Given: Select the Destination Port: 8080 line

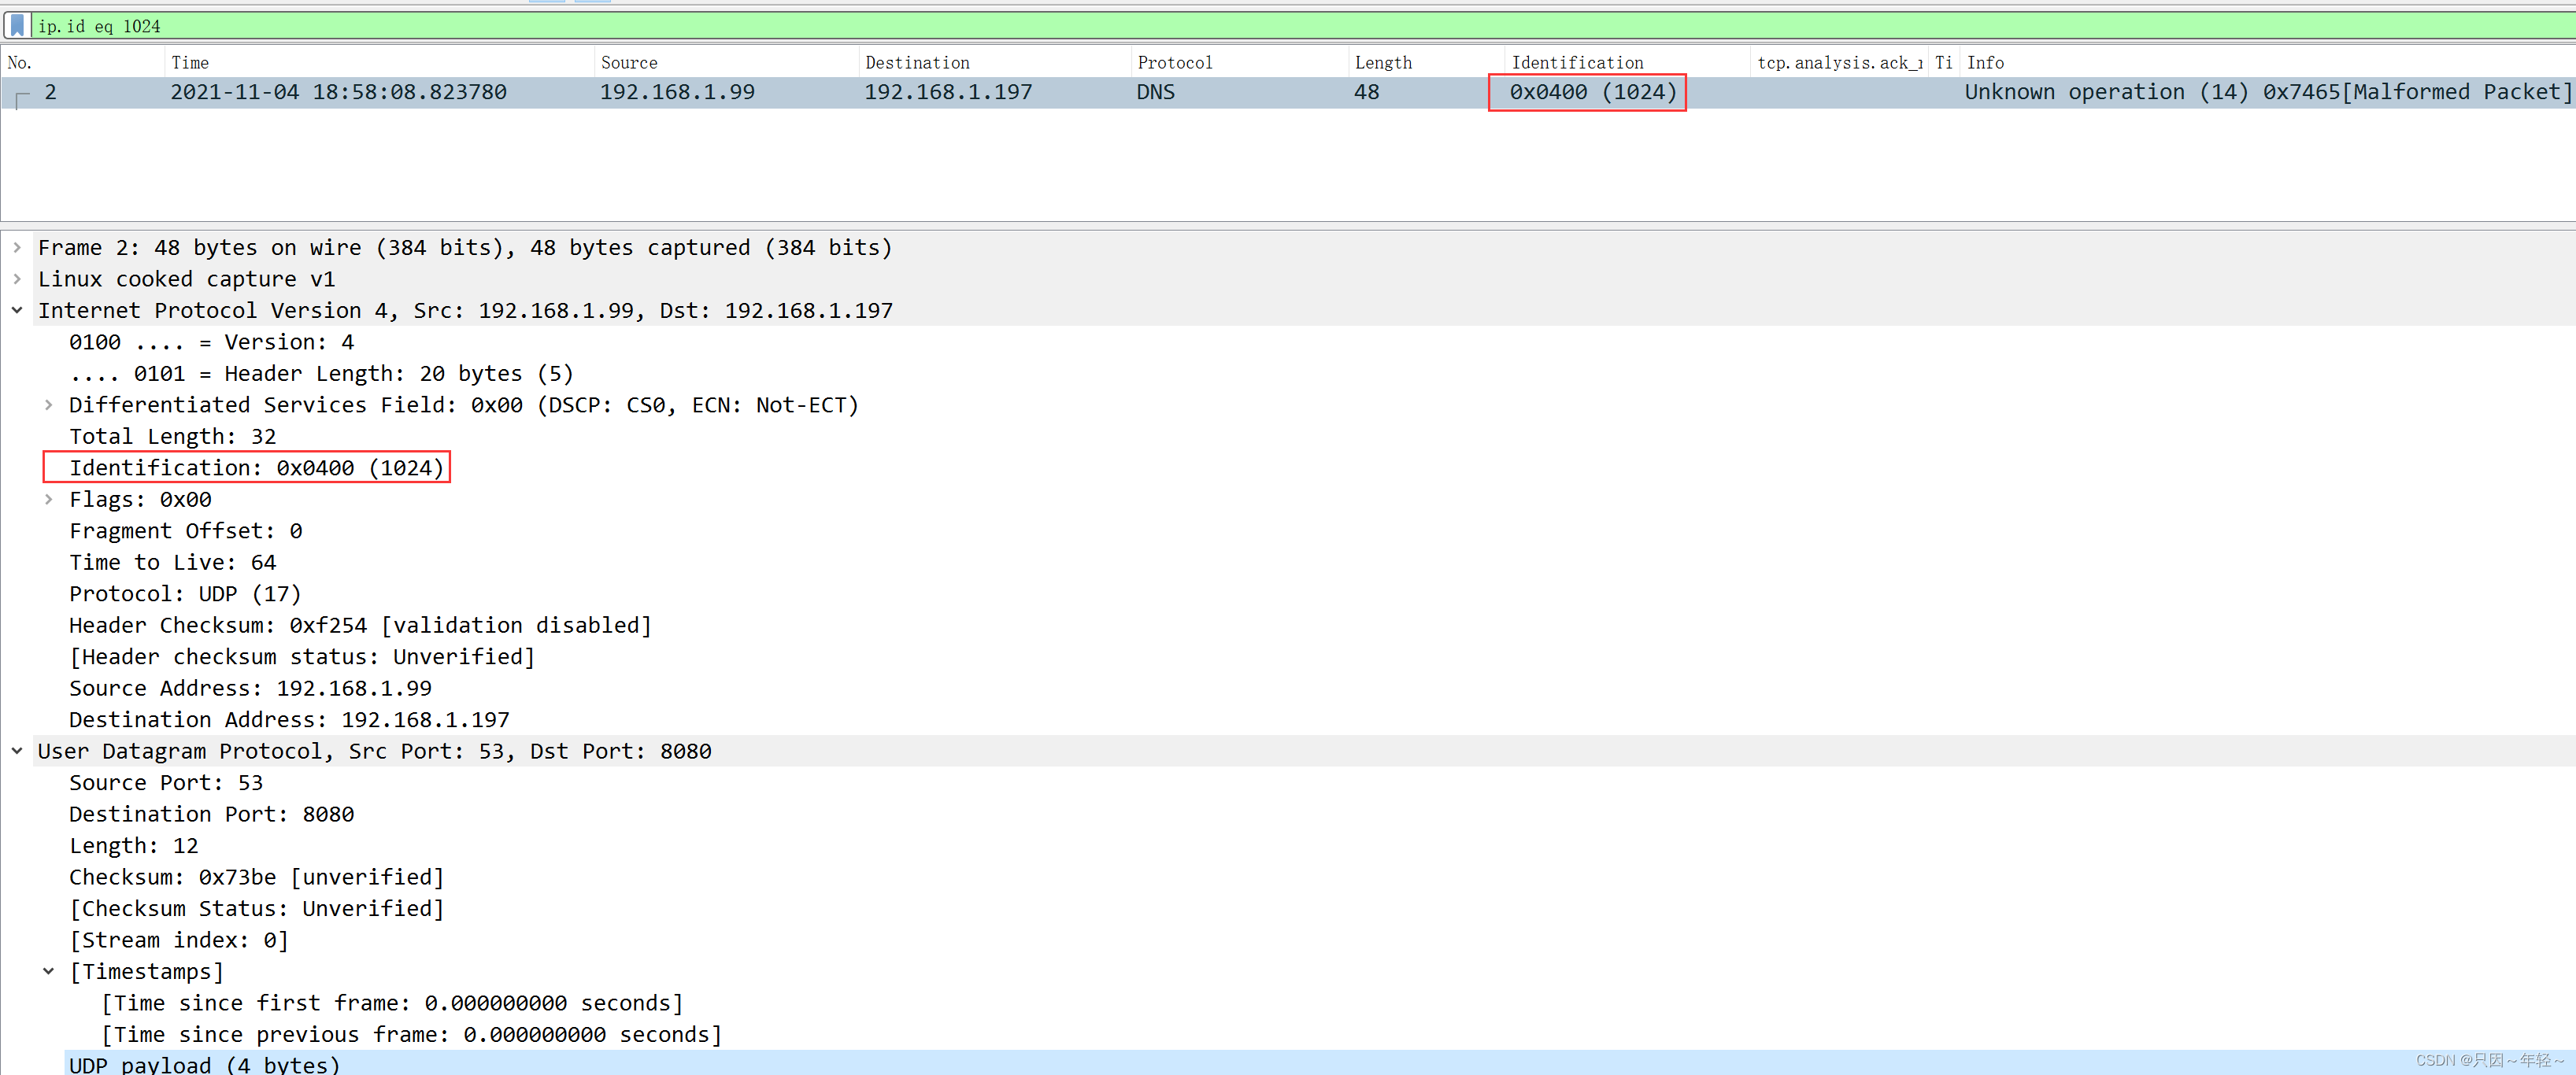Looking at the screenshot, I should coord(211,814).
